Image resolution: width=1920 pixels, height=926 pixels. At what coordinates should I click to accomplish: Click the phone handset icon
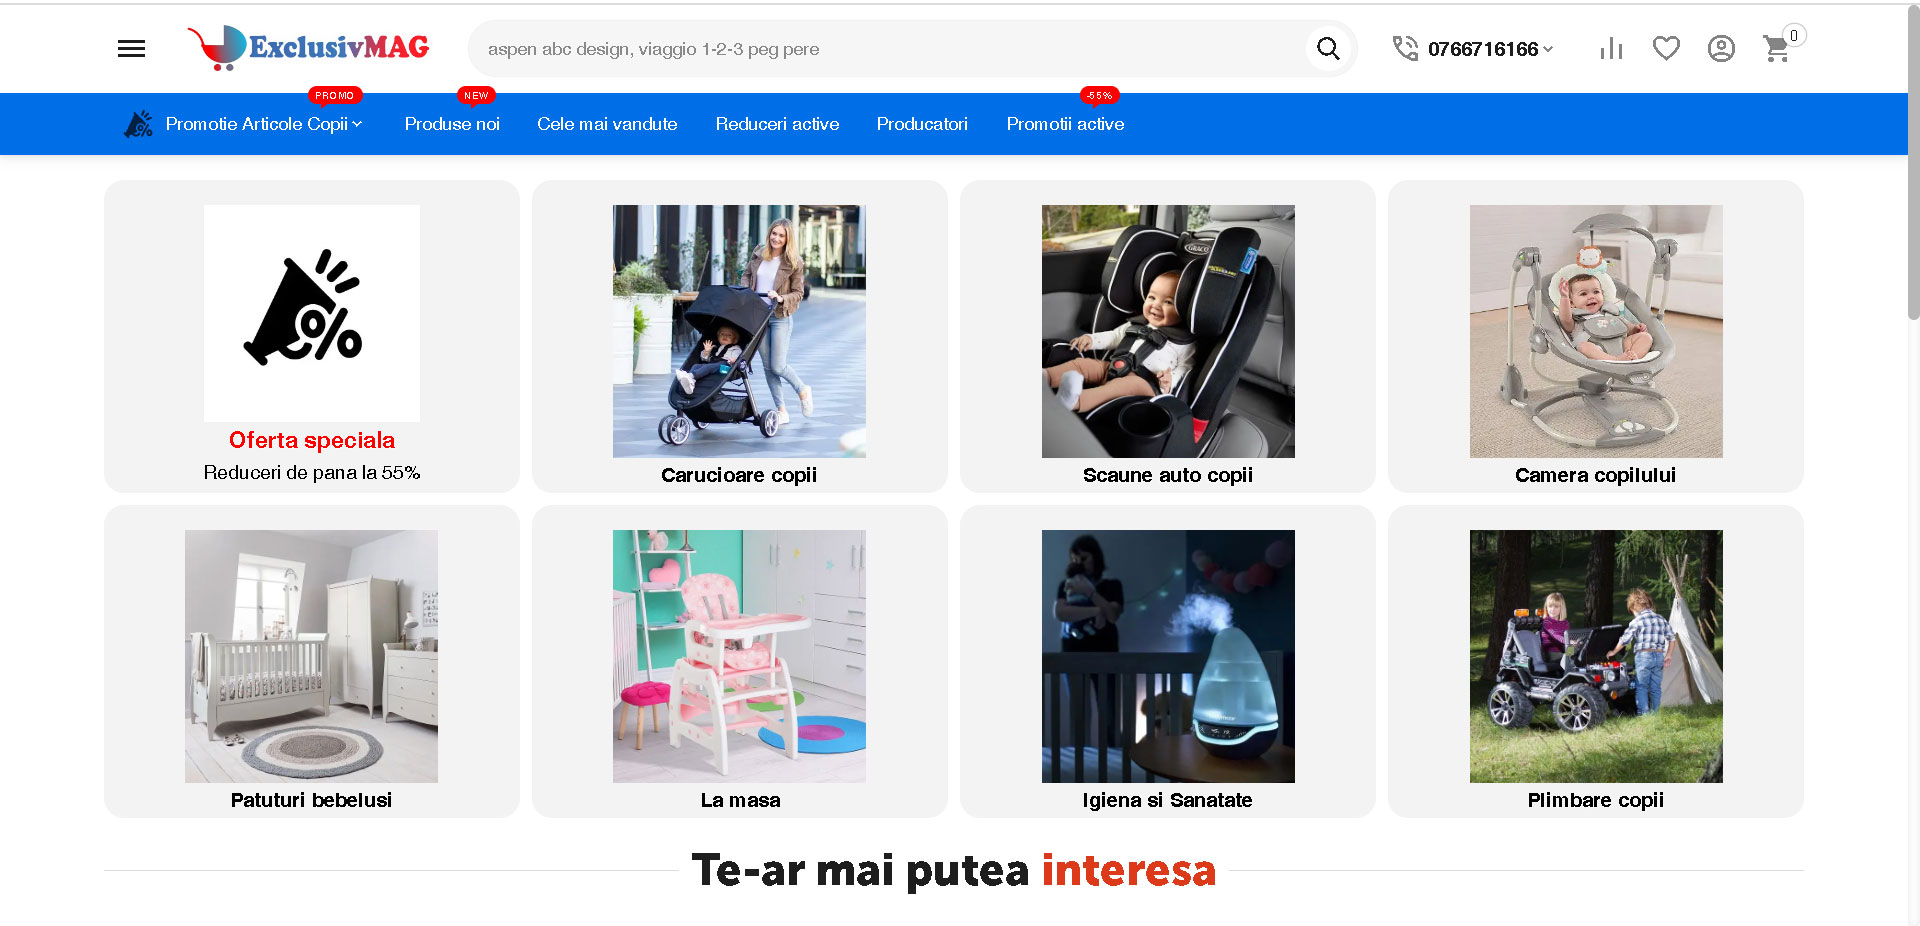point(1405,48)
